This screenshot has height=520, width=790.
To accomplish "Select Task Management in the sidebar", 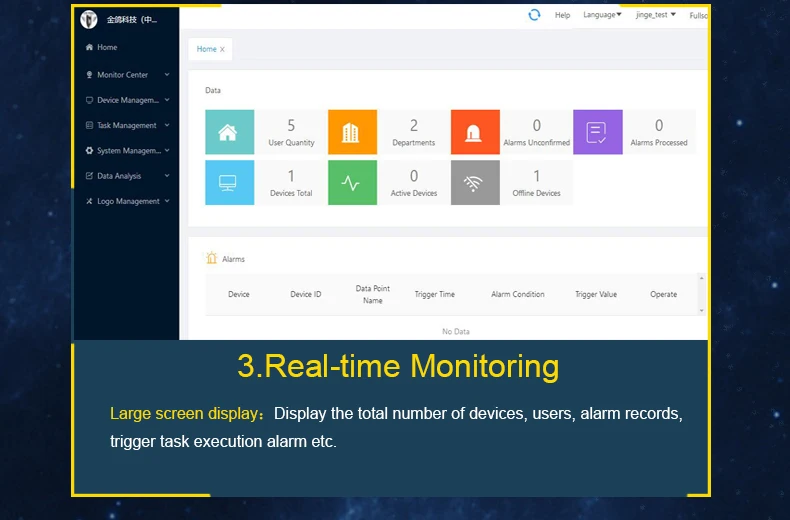I will tap(126, 125).
